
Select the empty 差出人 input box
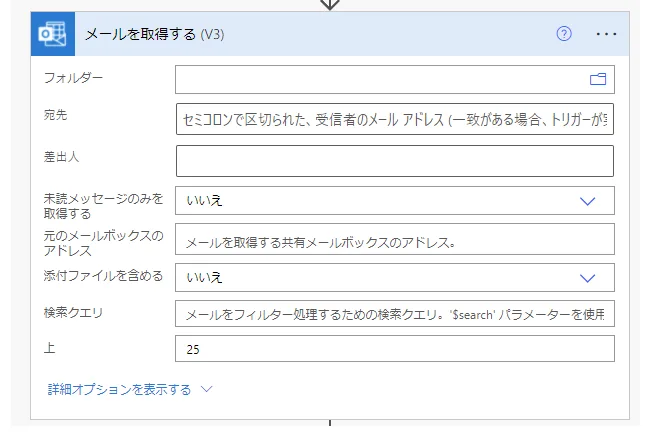pos(394,161)
